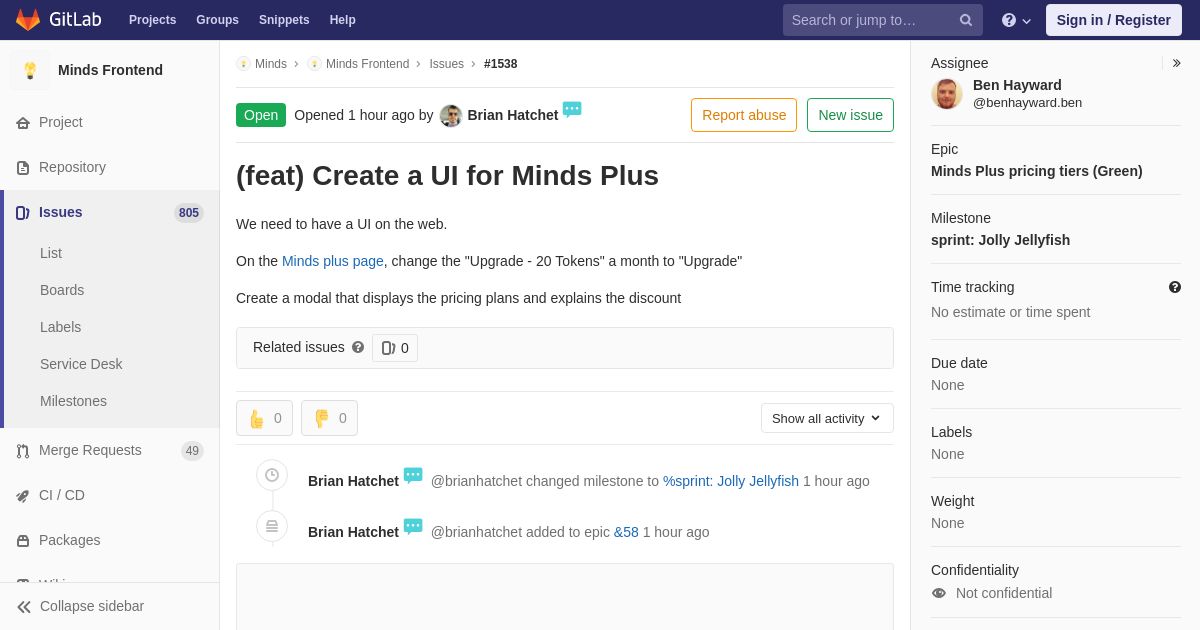The height and width of the screenshot is (630, 1200).
Task: Click the Issues count badge 805
Action: click(189, 213)
